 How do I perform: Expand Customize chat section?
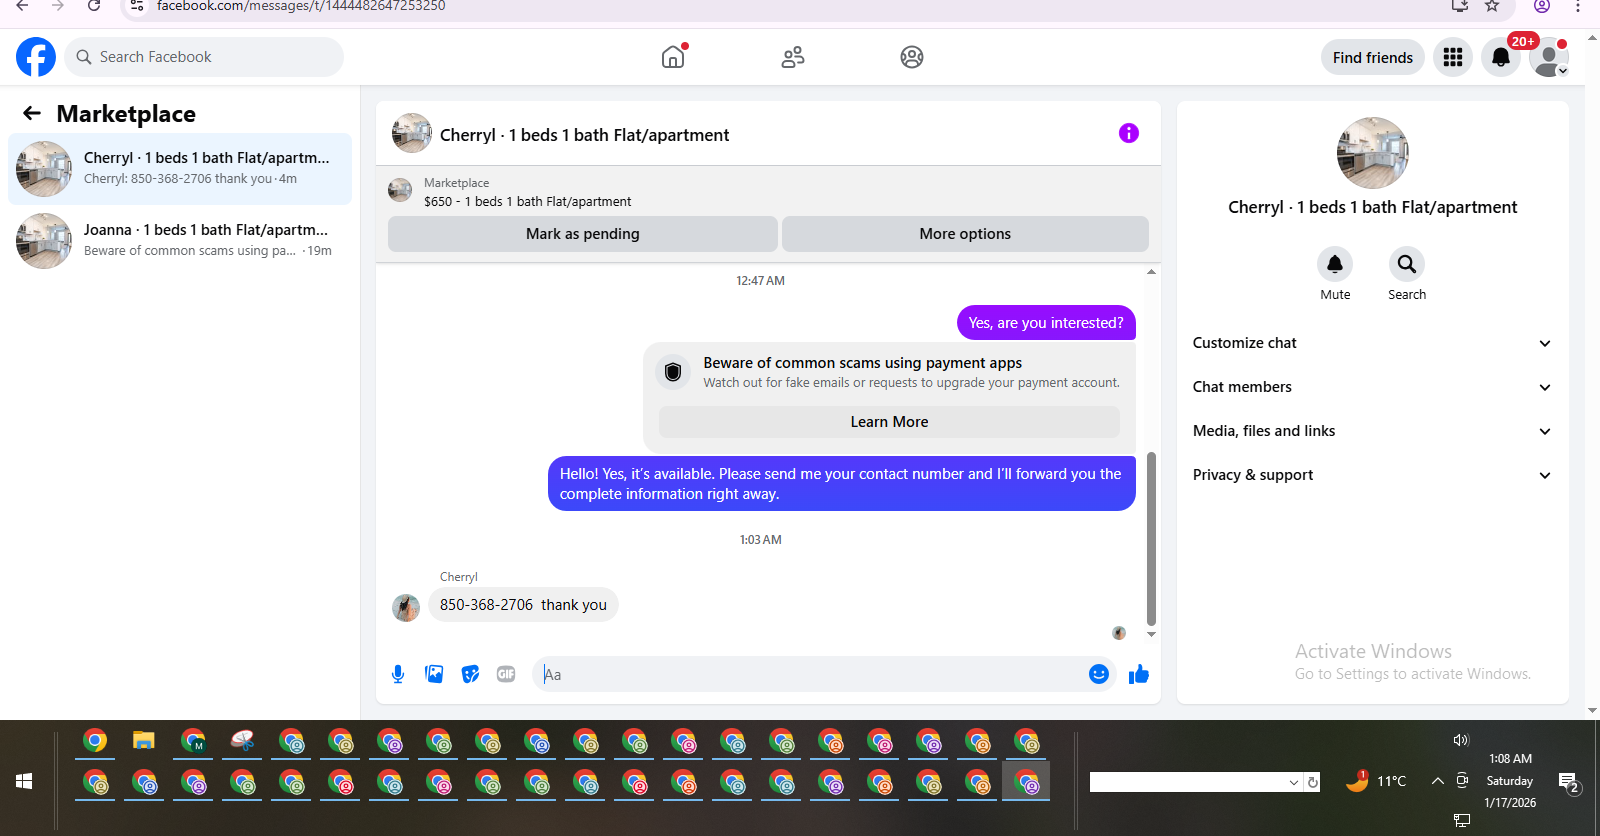point(1372,343)
